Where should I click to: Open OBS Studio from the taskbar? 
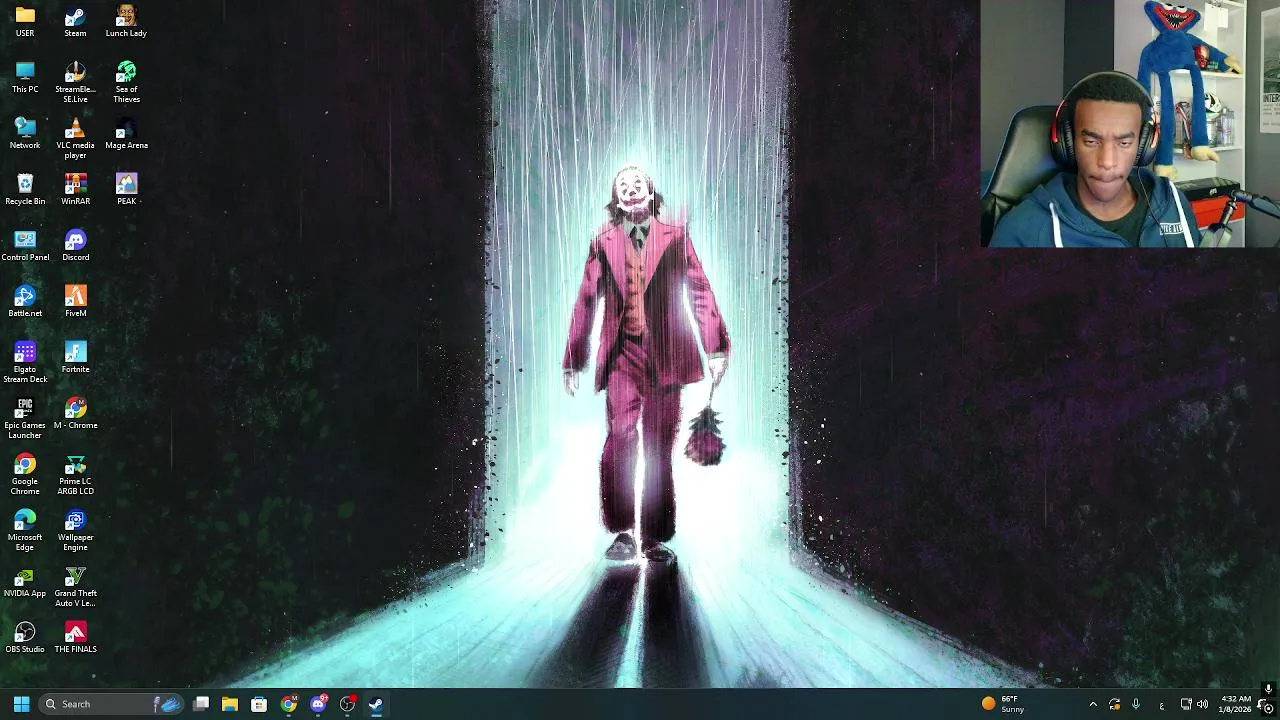(347, 704)
